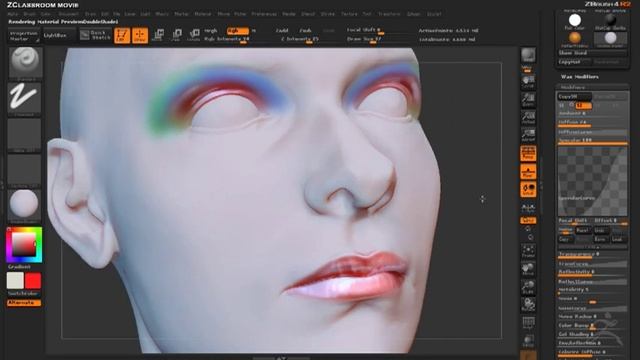This screenshot has width=640, height=360.
Task: Open the Texture menu
Action: point(349,14)
